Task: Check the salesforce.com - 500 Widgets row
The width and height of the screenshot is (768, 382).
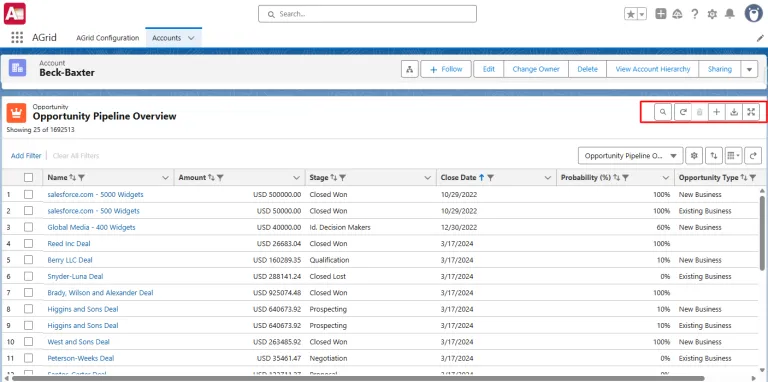Action: (x=28, y=211)
